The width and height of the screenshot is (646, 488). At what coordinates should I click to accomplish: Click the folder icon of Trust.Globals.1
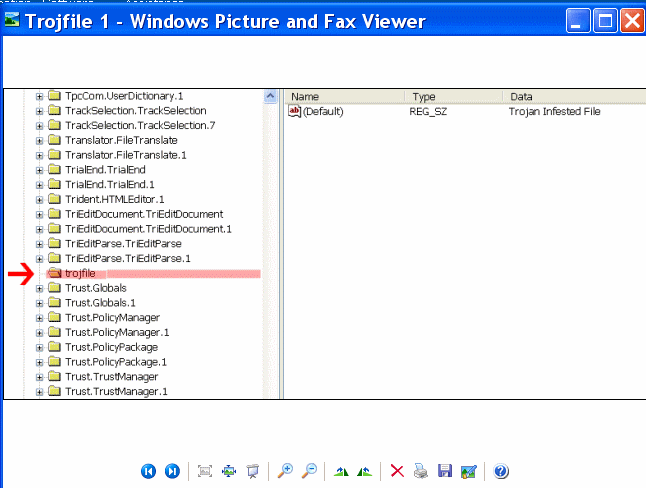(x=54, y=302)
